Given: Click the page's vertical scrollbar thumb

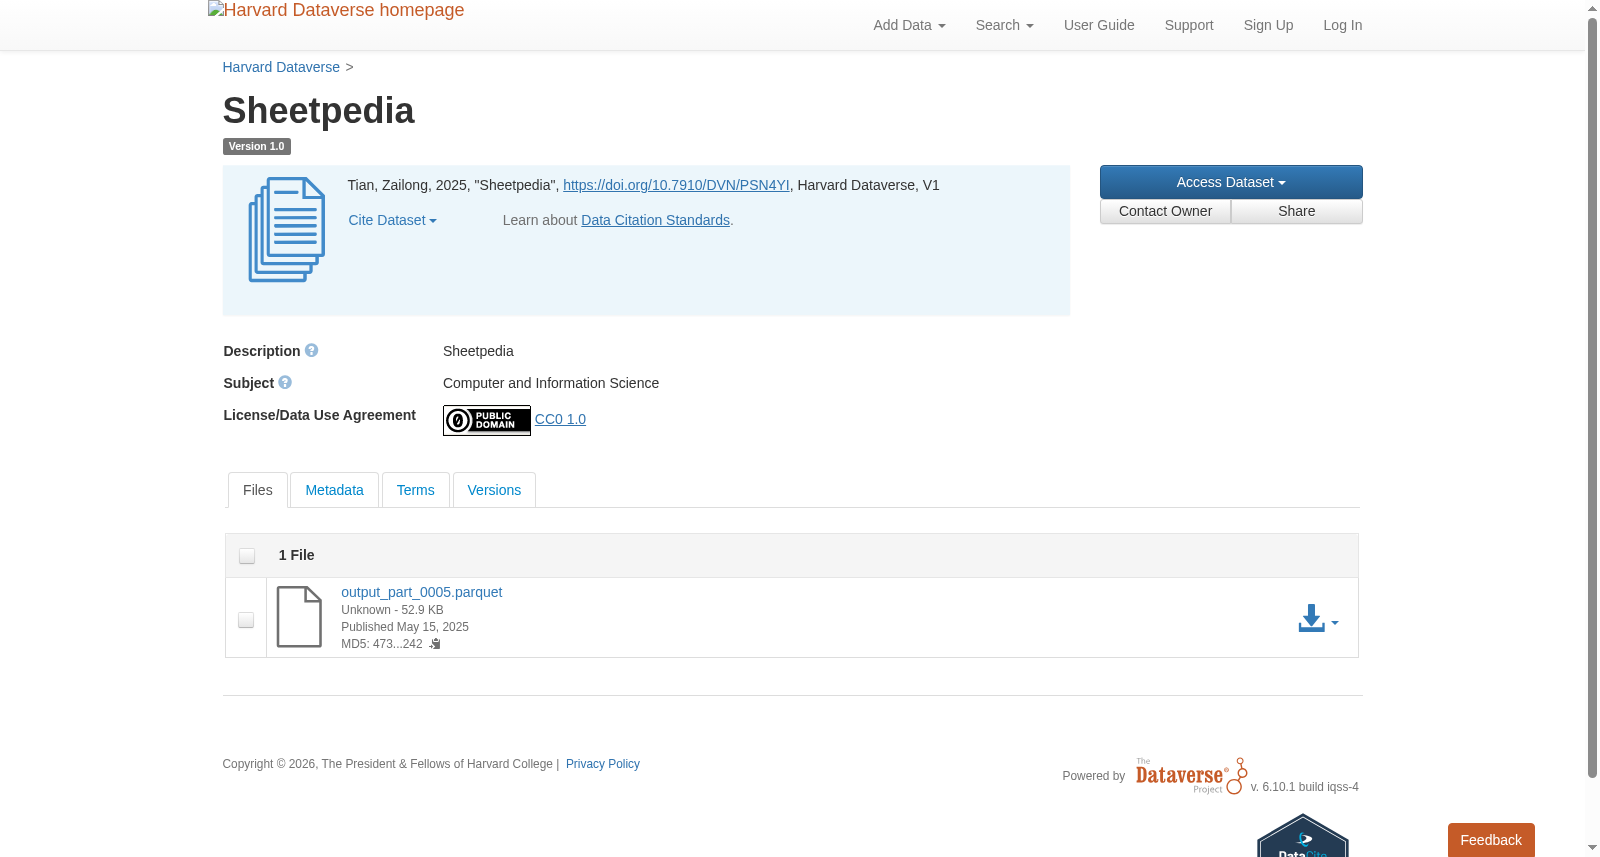Looking at the screenshot, I should click(x=1592, y=397).
